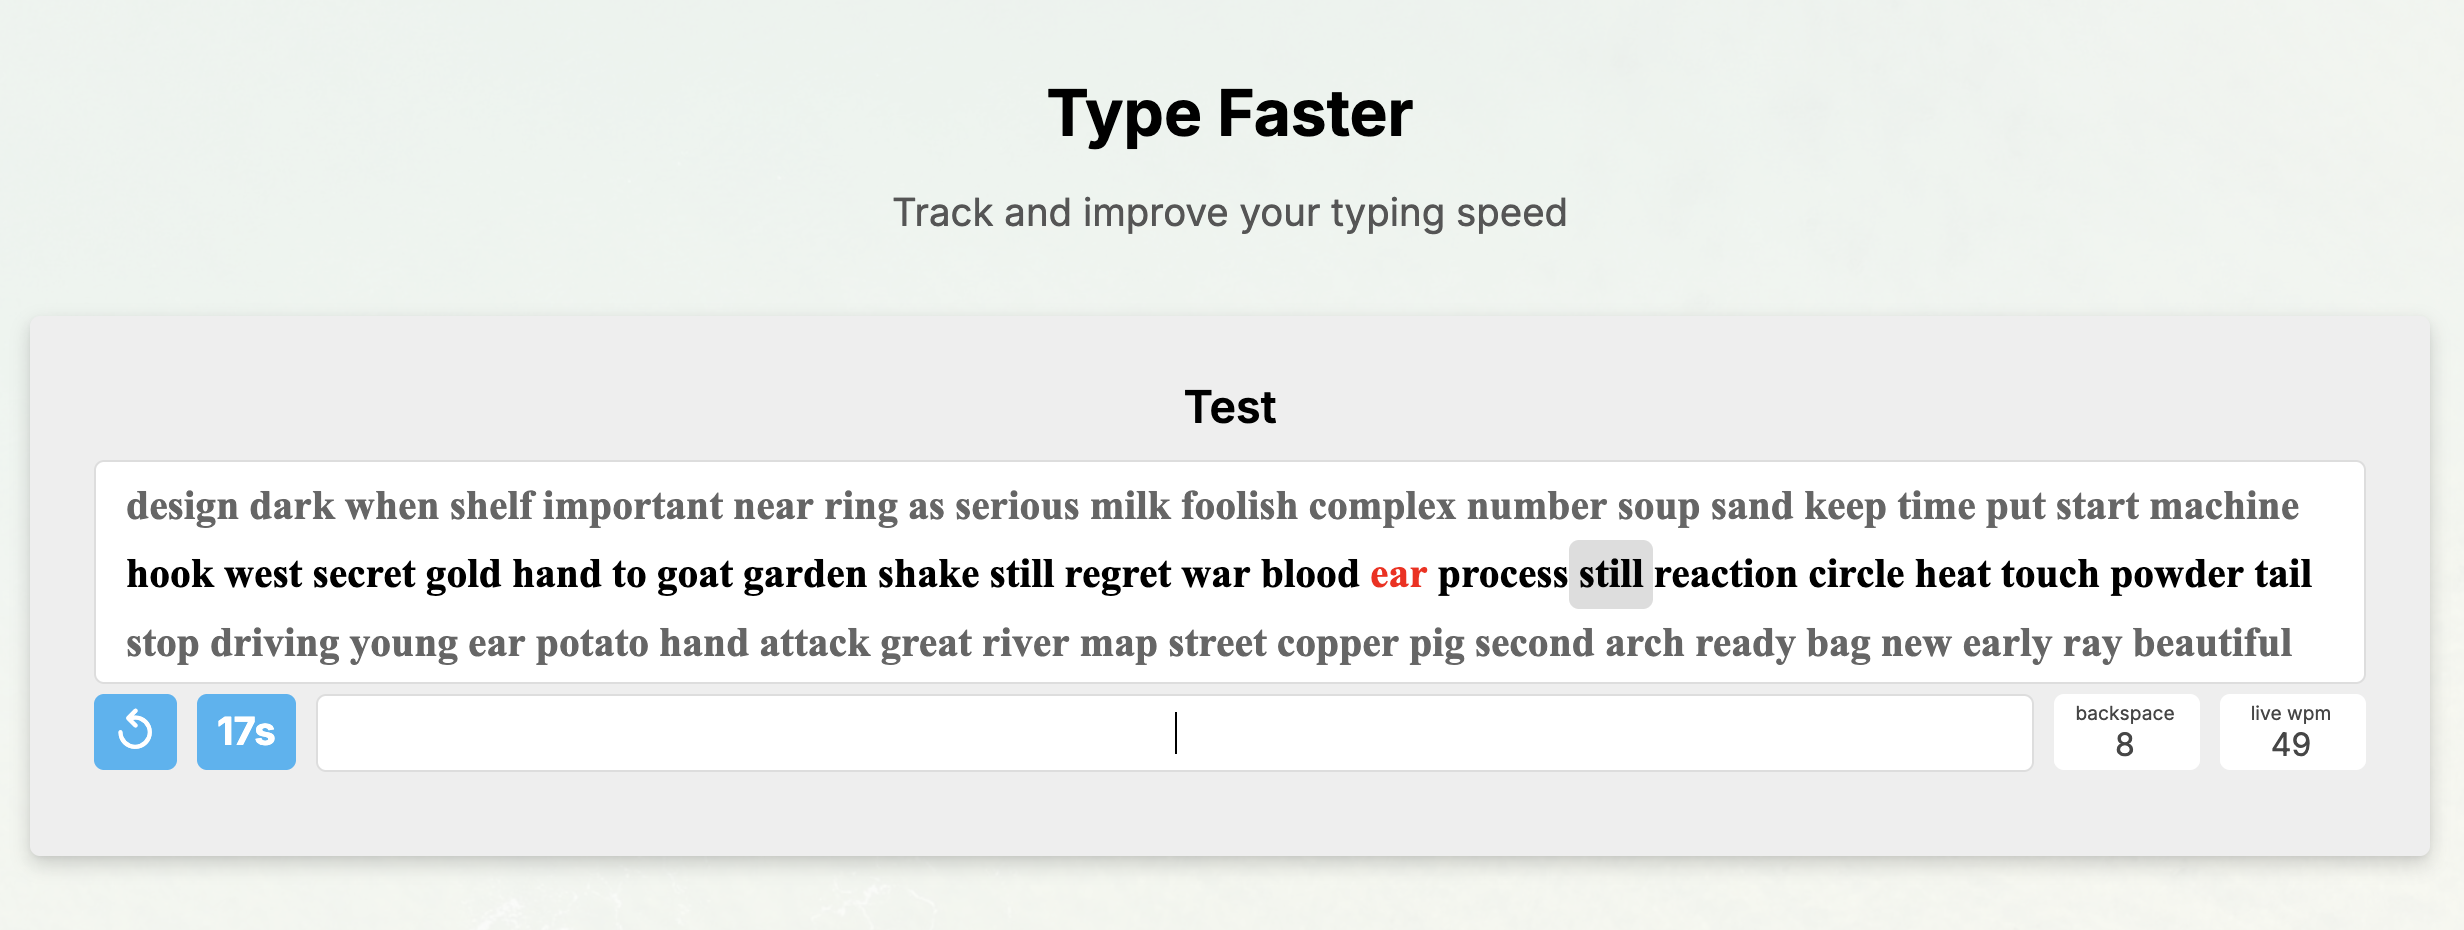Viewport: 2464px width, 930px height.
Task: Select the word process near the cursor
Action: coord(1504,575)
